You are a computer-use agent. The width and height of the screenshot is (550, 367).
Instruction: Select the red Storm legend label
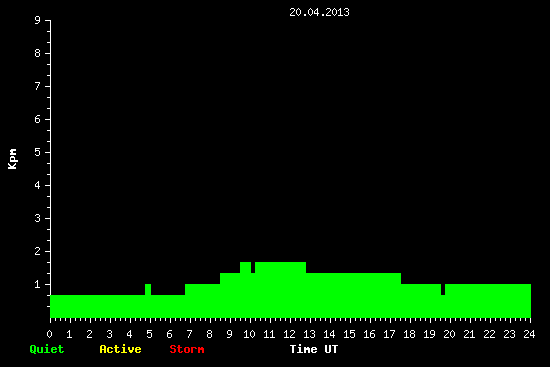[x=187, y=349]
